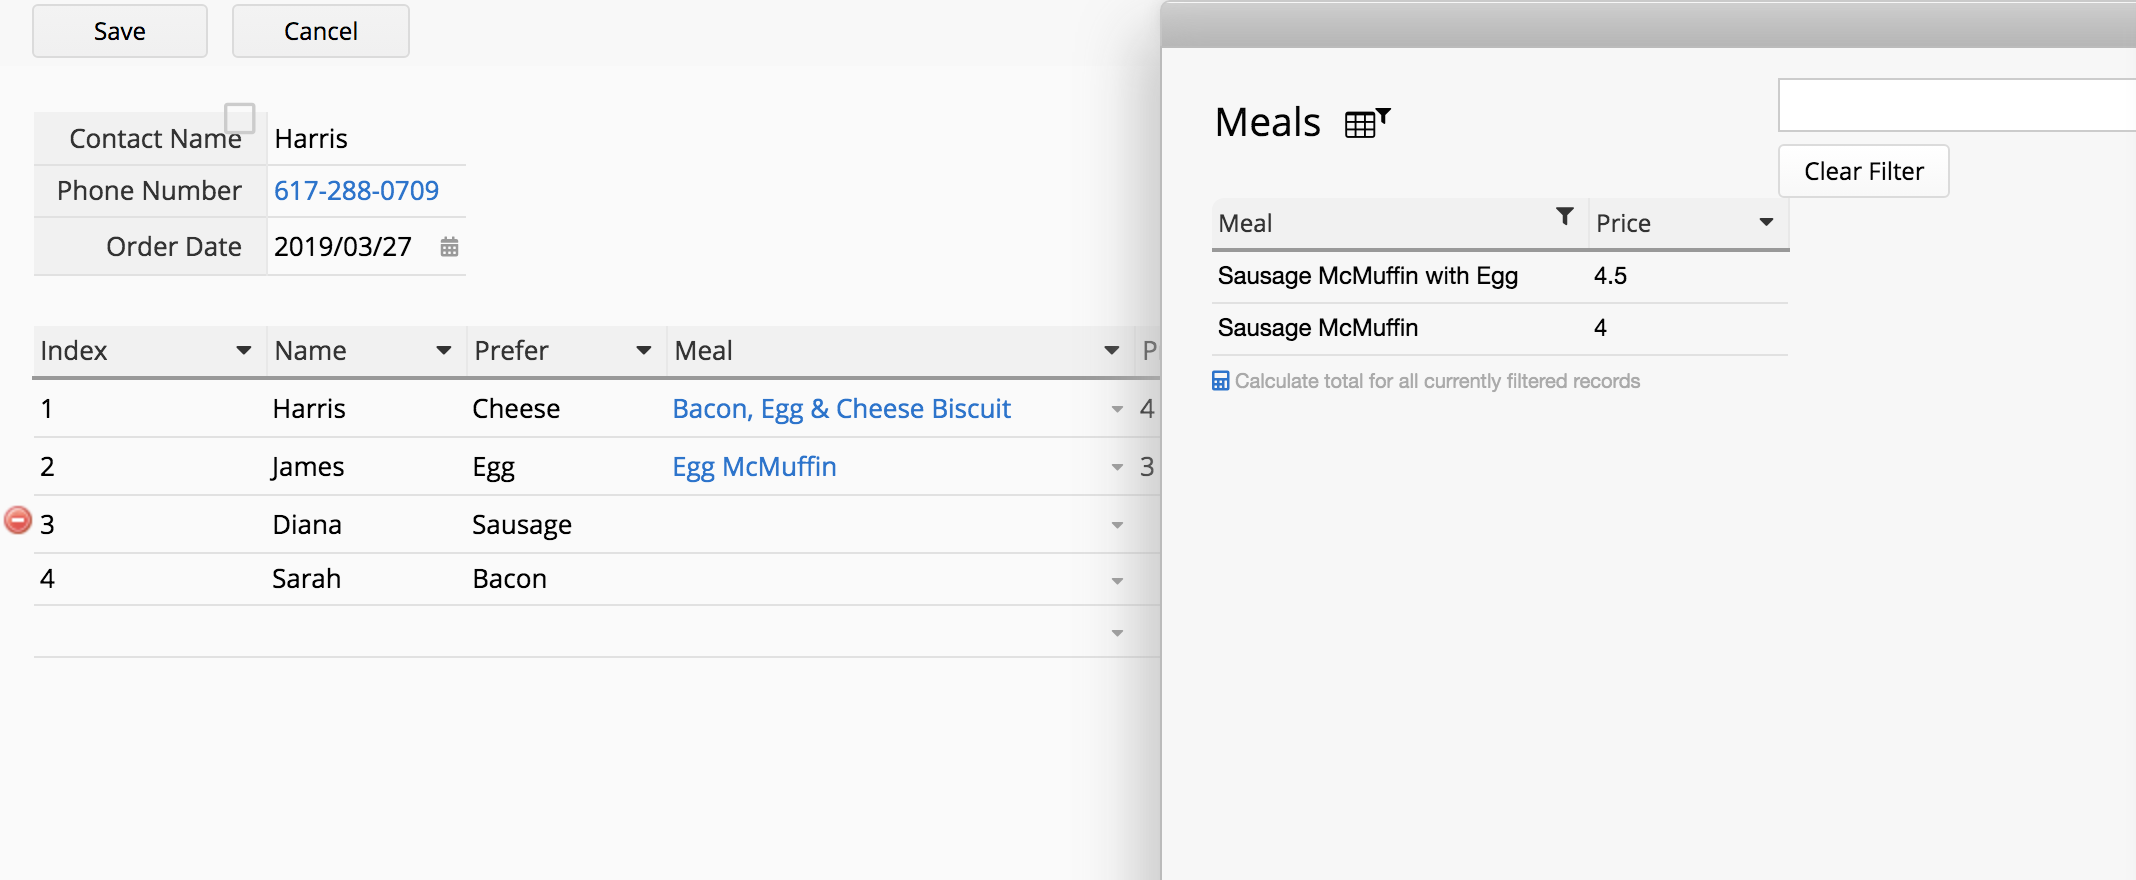Click the Cancel button
This screenshot has width=2136, height=880.
click(321, 31)
